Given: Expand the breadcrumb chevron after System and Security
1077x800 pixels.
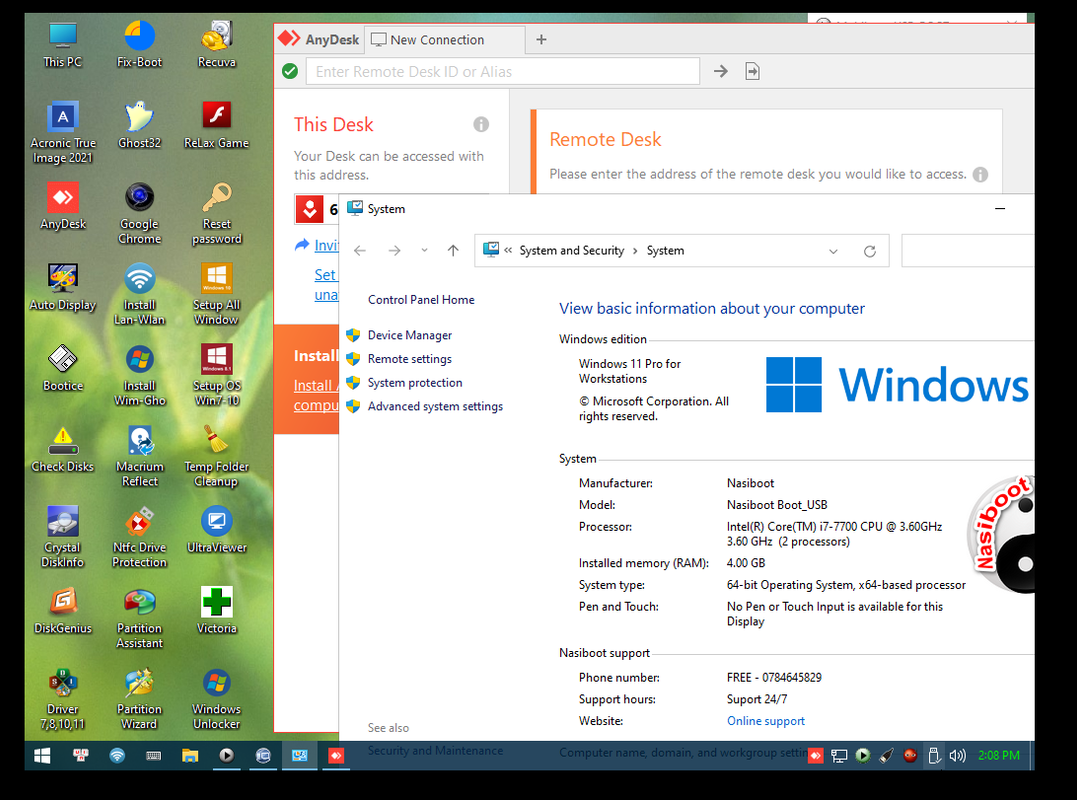Looking at the screenshot, I should tap(635, 251).
